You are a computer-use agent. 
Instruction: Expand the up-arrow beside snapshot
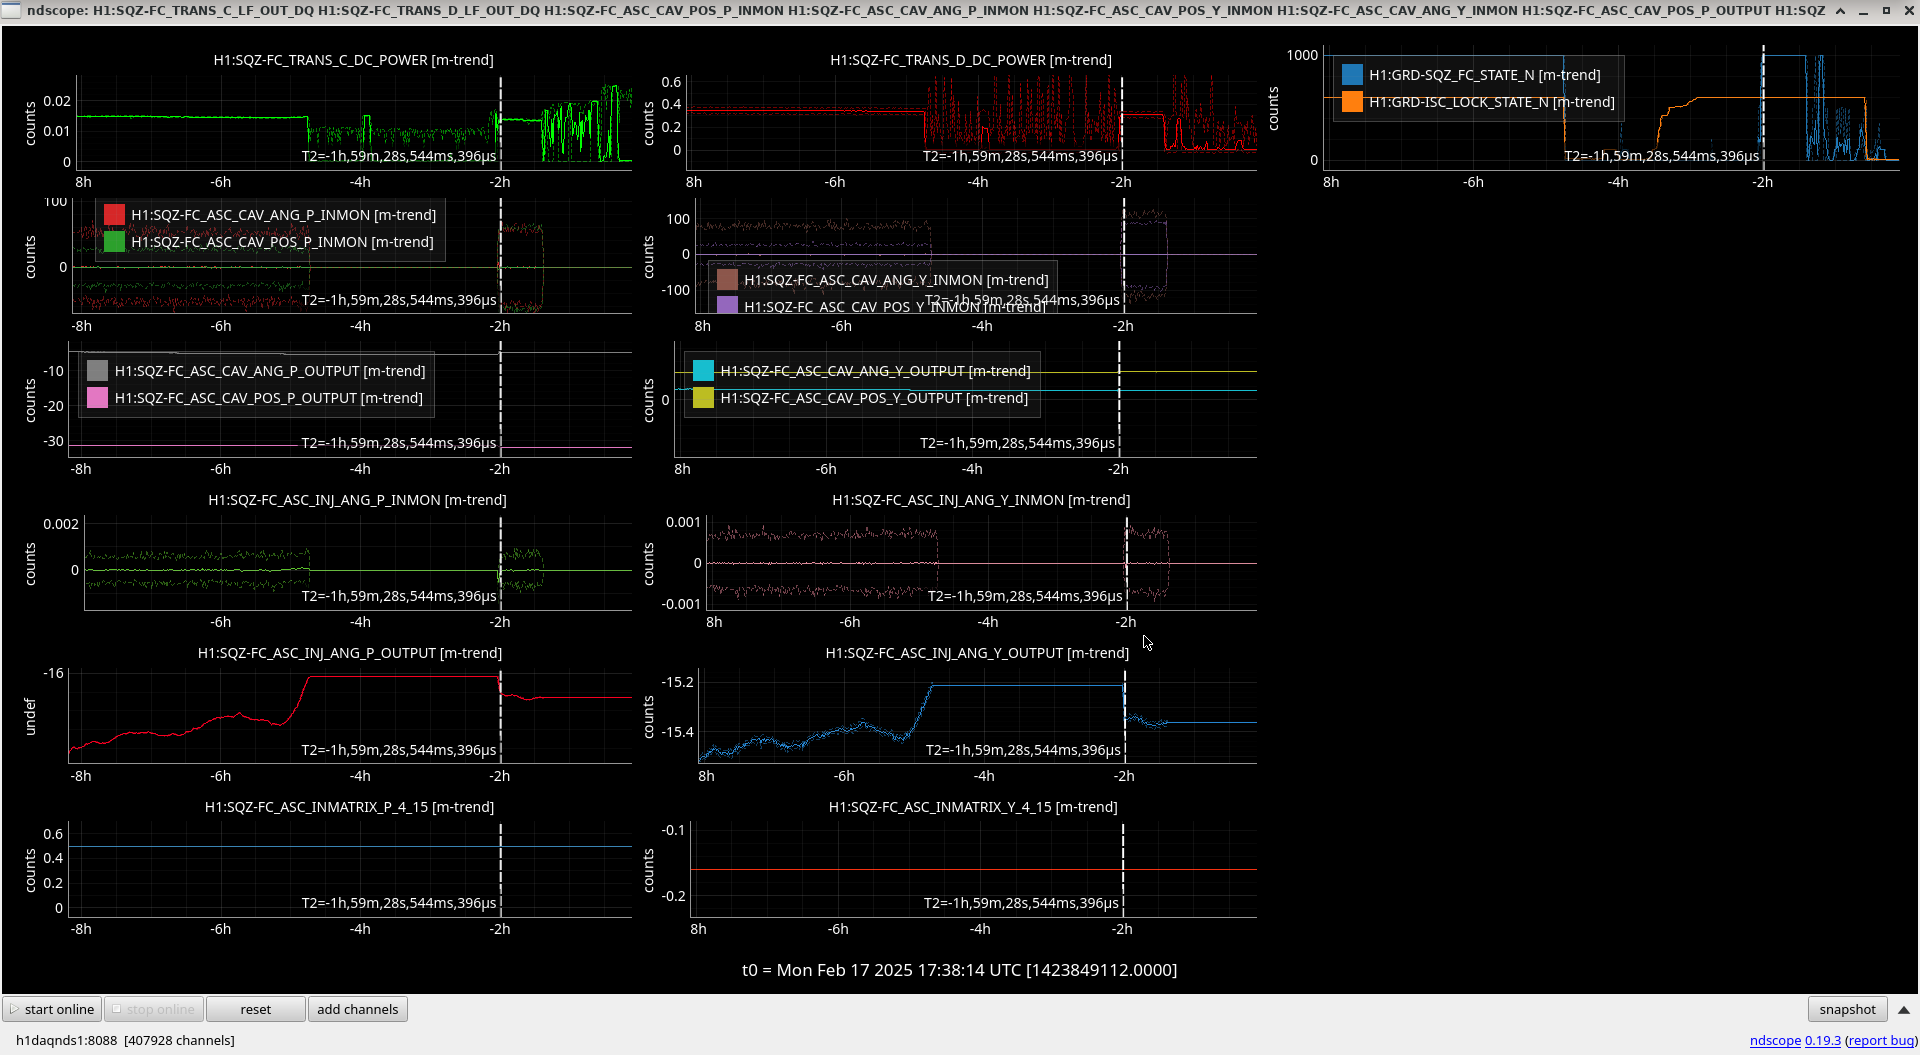[x=1904, y=1010]
